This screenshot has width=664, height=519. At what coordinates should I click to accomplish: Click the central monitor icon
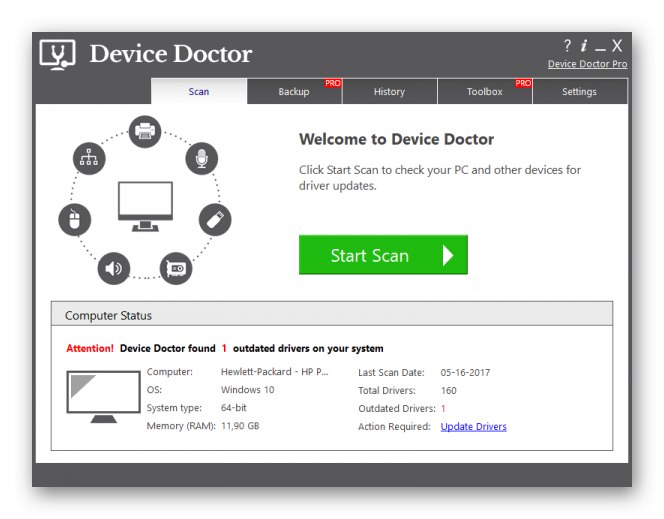(x=145, y=207)
